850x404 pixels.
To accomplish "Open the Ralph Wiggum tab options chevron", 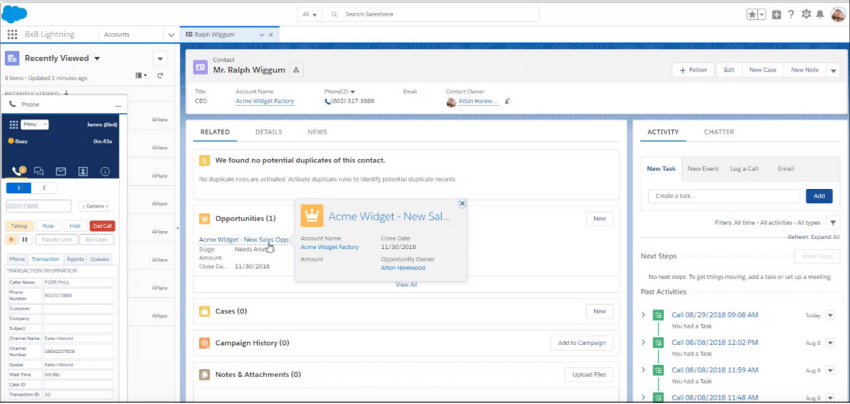I will 261,35.
